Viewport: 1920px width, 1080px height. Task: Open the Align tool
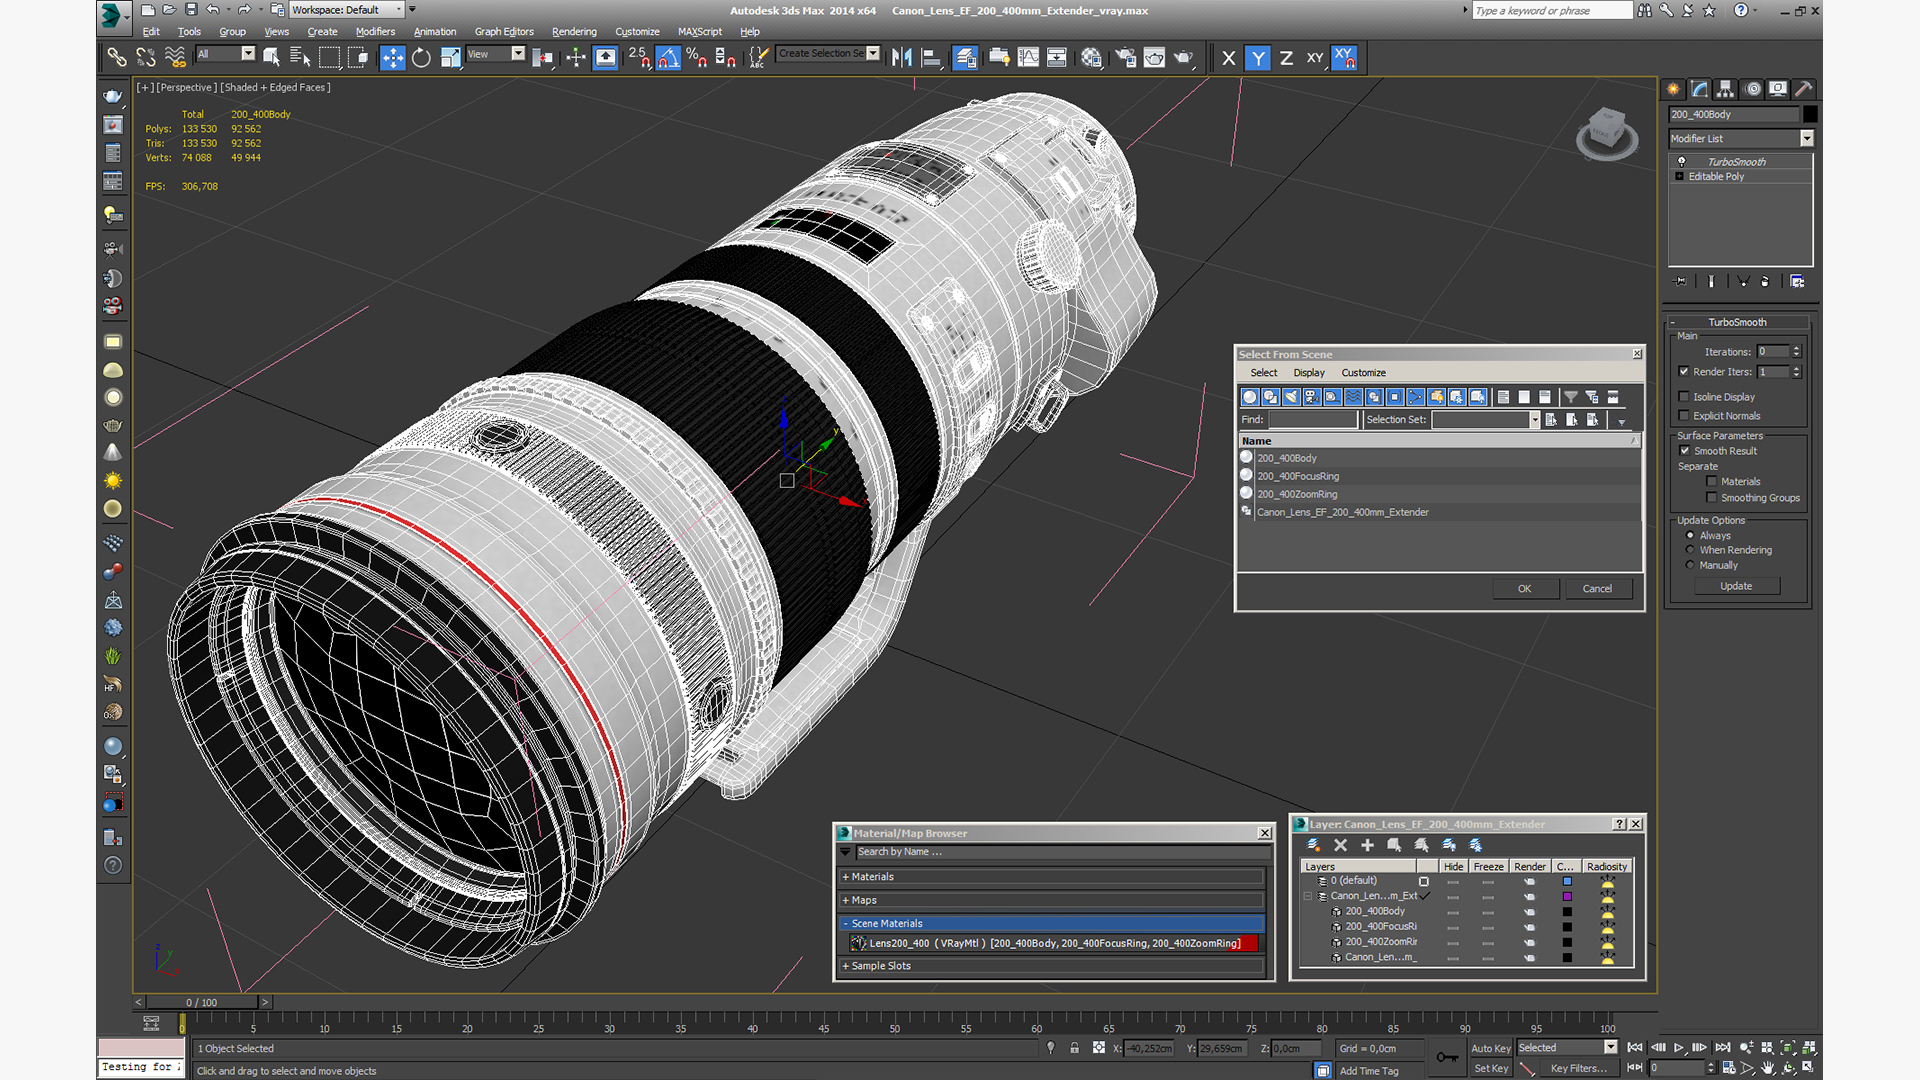[x=931, y=57]
